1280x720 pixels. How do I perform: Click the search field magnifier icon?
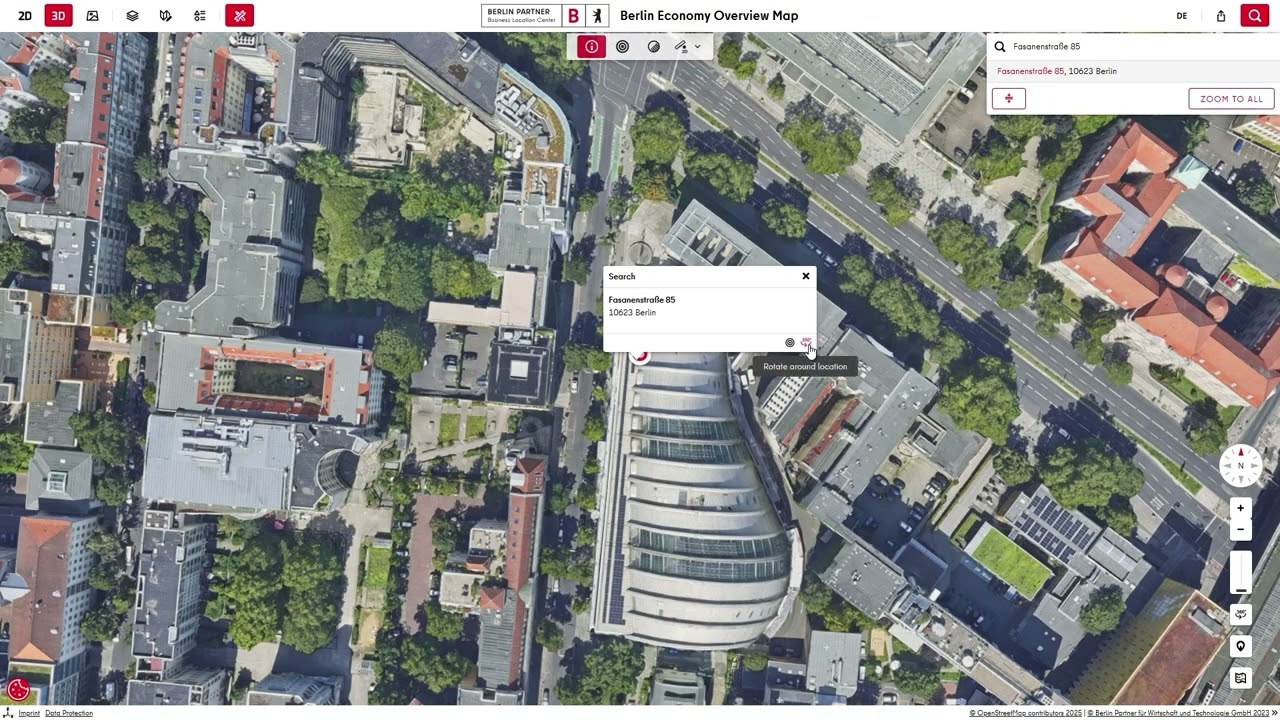1000,46
